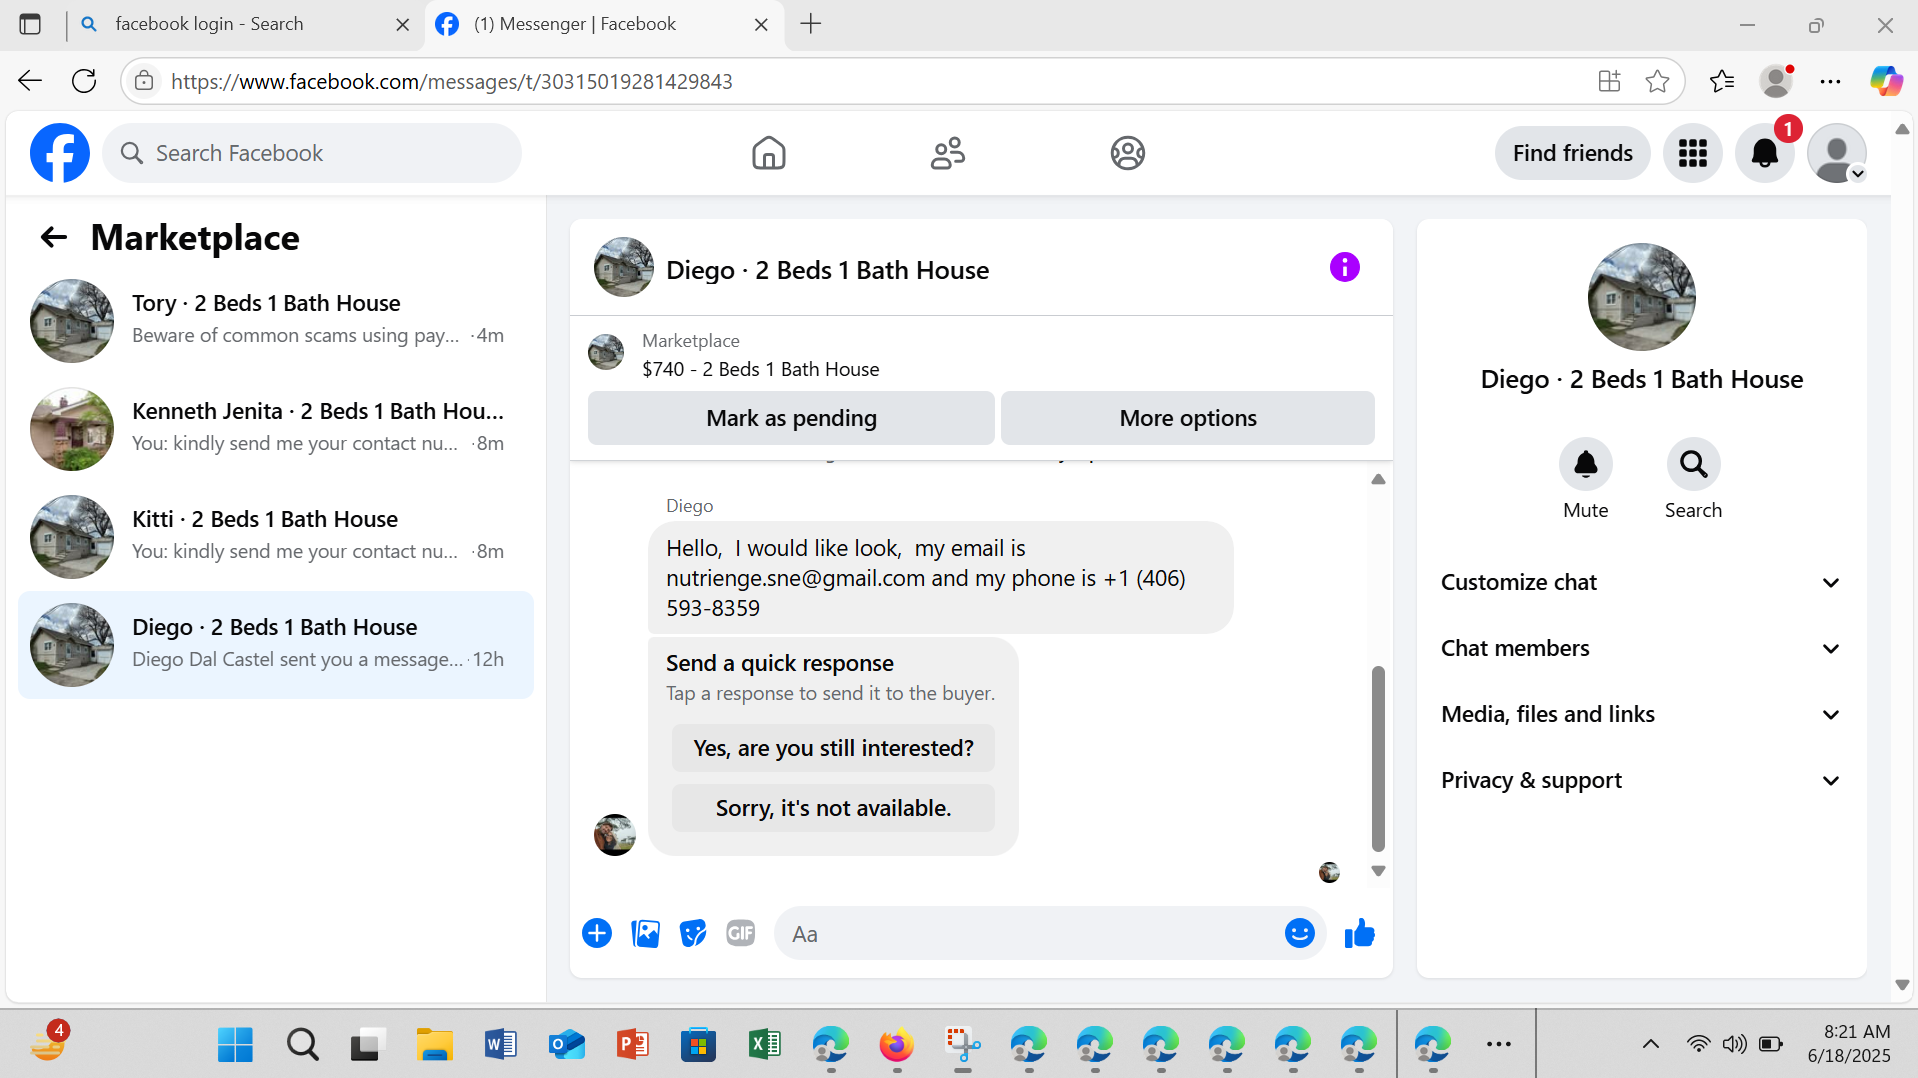Click the chat scrollbar thumb
The height and width of the screenshot is (1078, 1918).
click(1378, 759)
